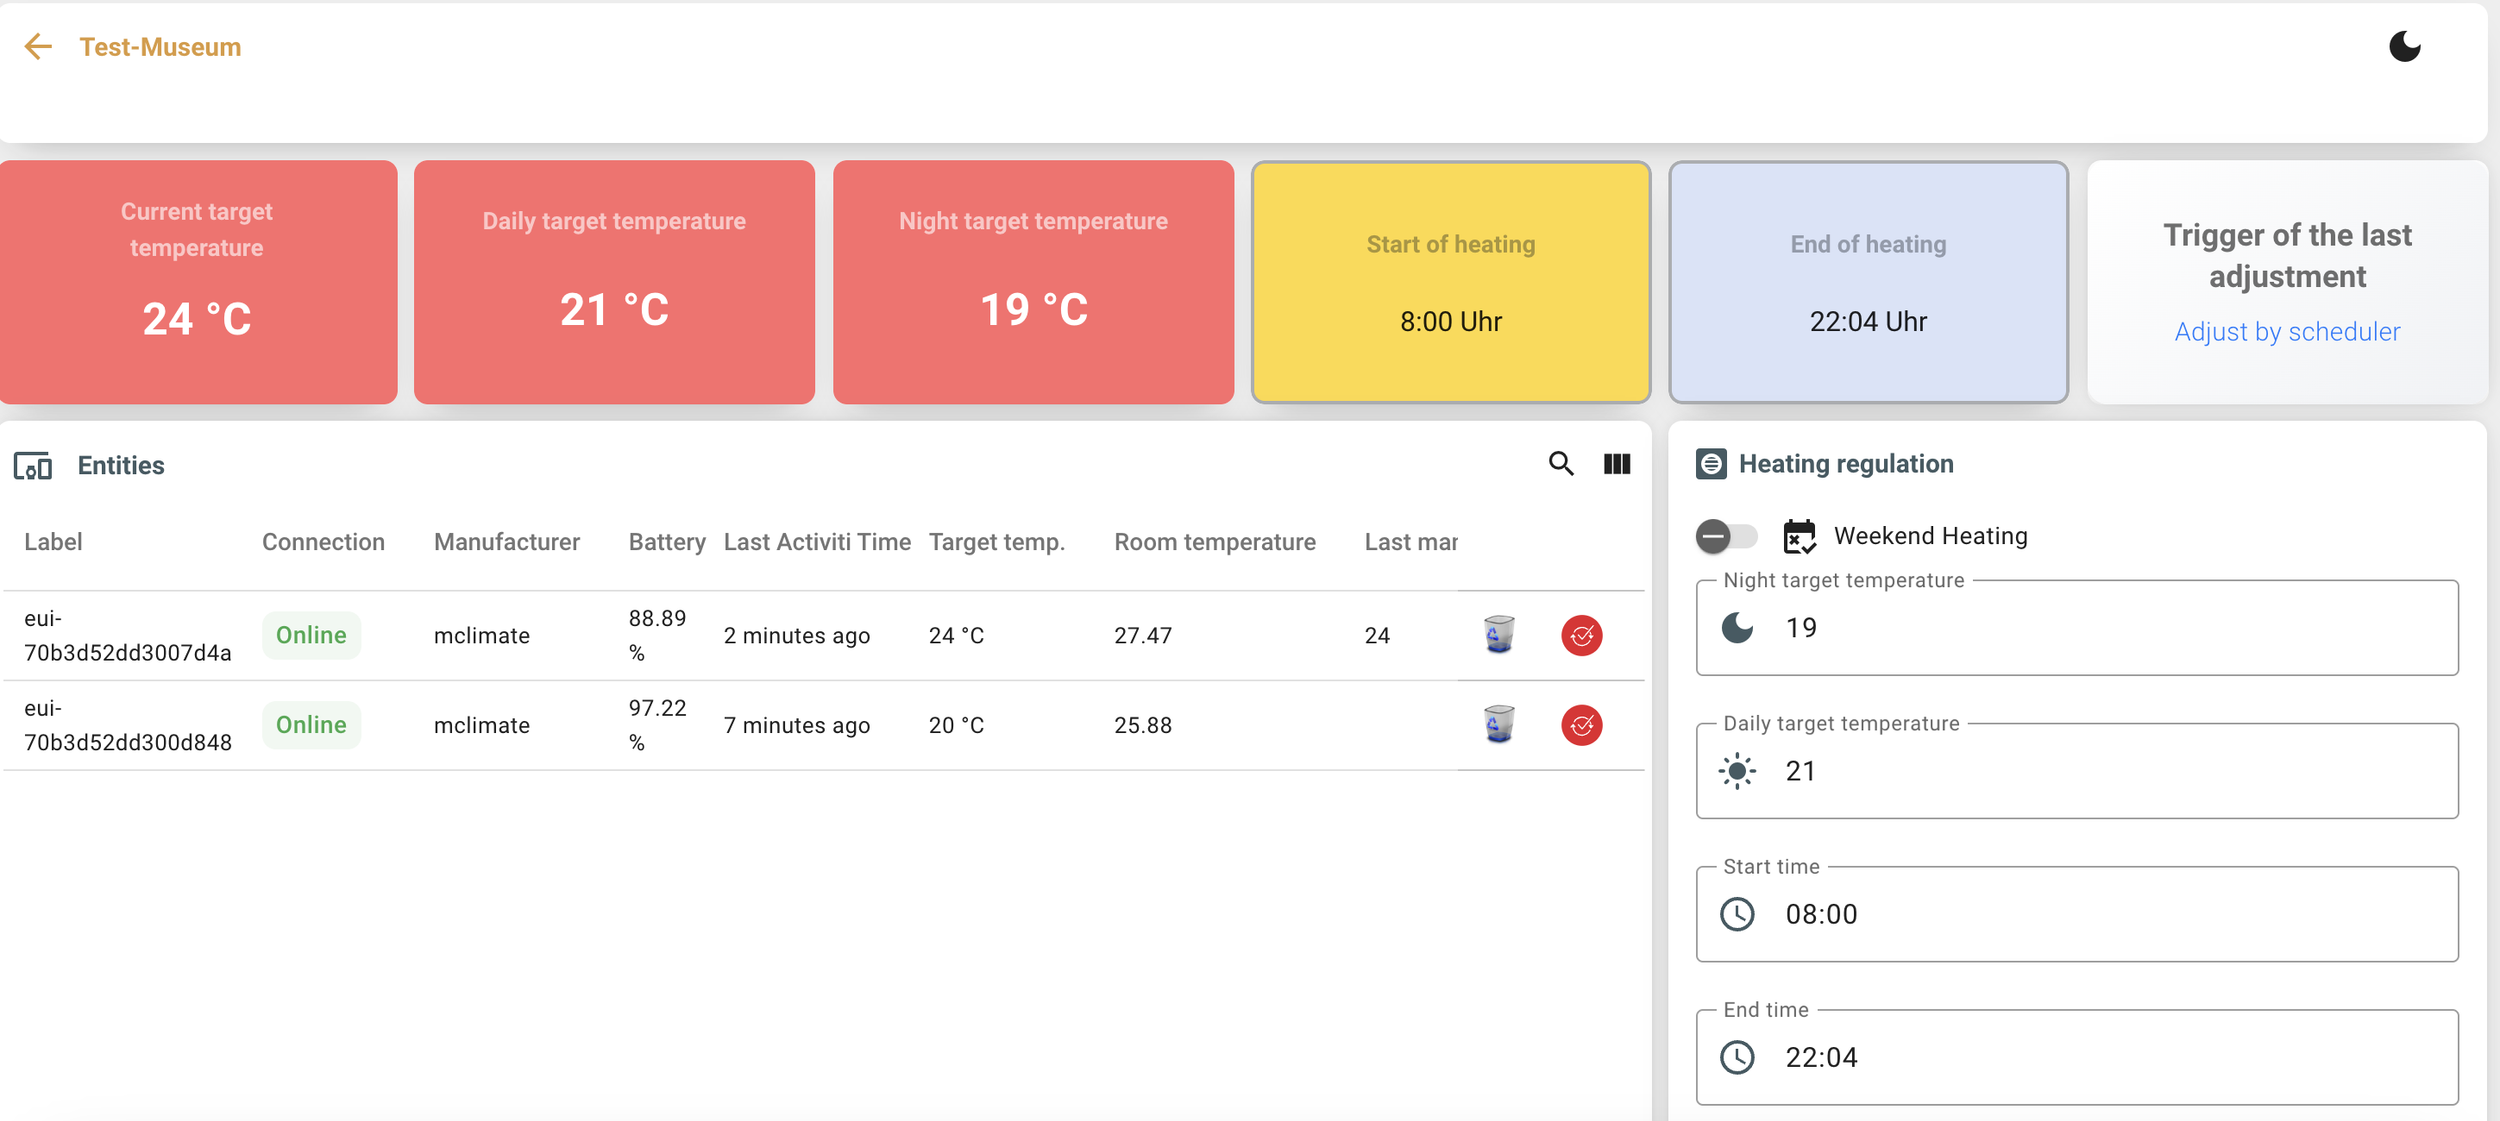Click the red circle icon for eui-70b3d52dd3007d4a
The image size is (2500, 1121).
pyautogui.click(x=1581, y=635)
